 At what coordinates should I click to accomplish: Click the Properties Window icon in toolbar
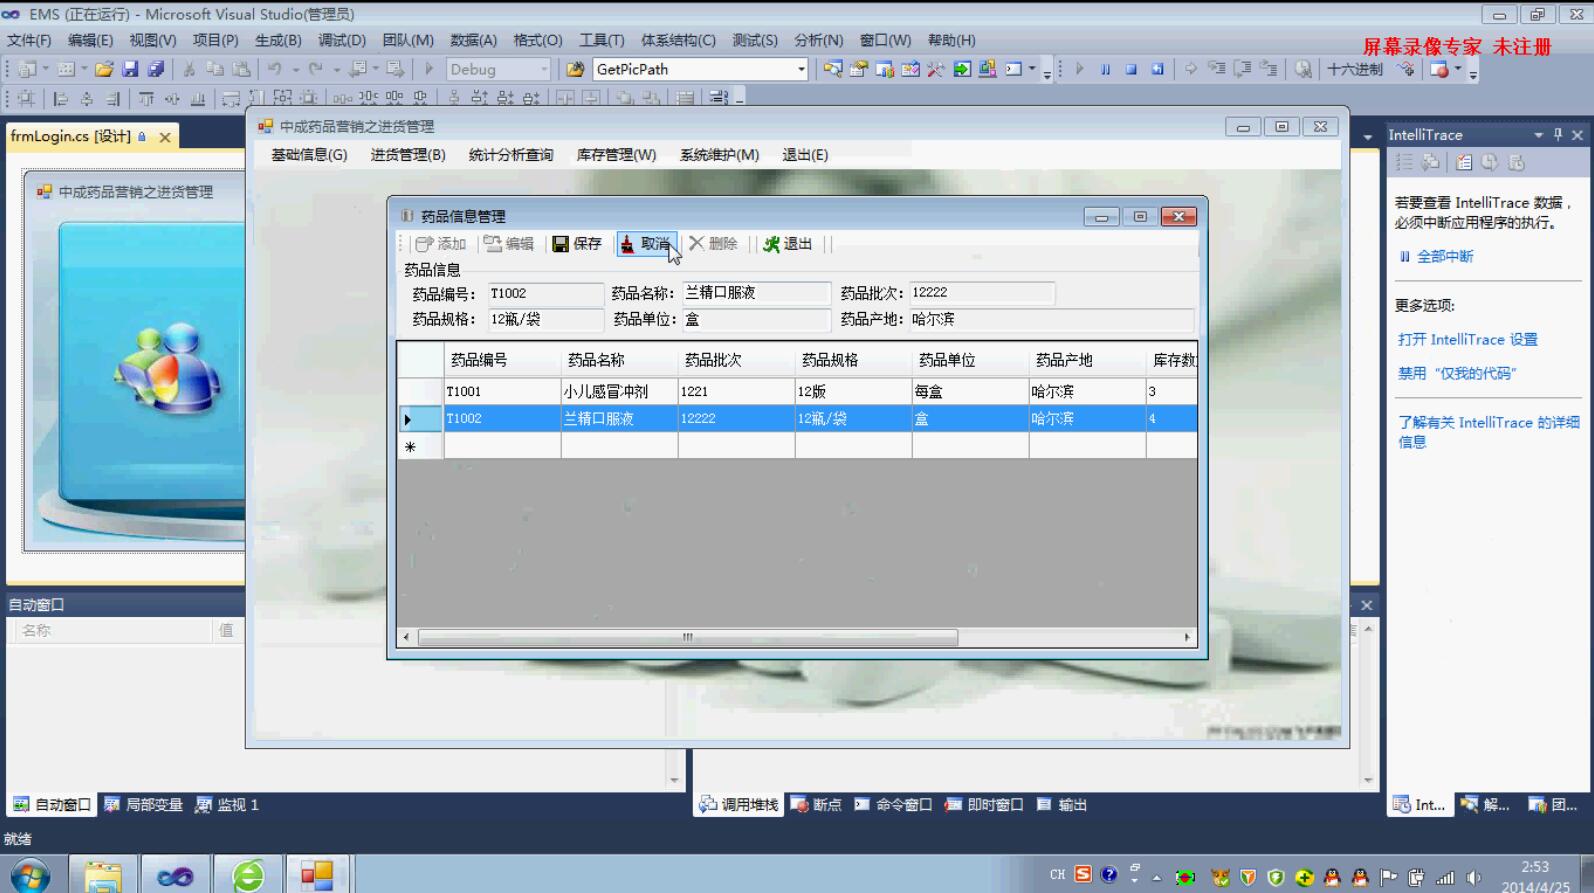[x=859, y=69]
